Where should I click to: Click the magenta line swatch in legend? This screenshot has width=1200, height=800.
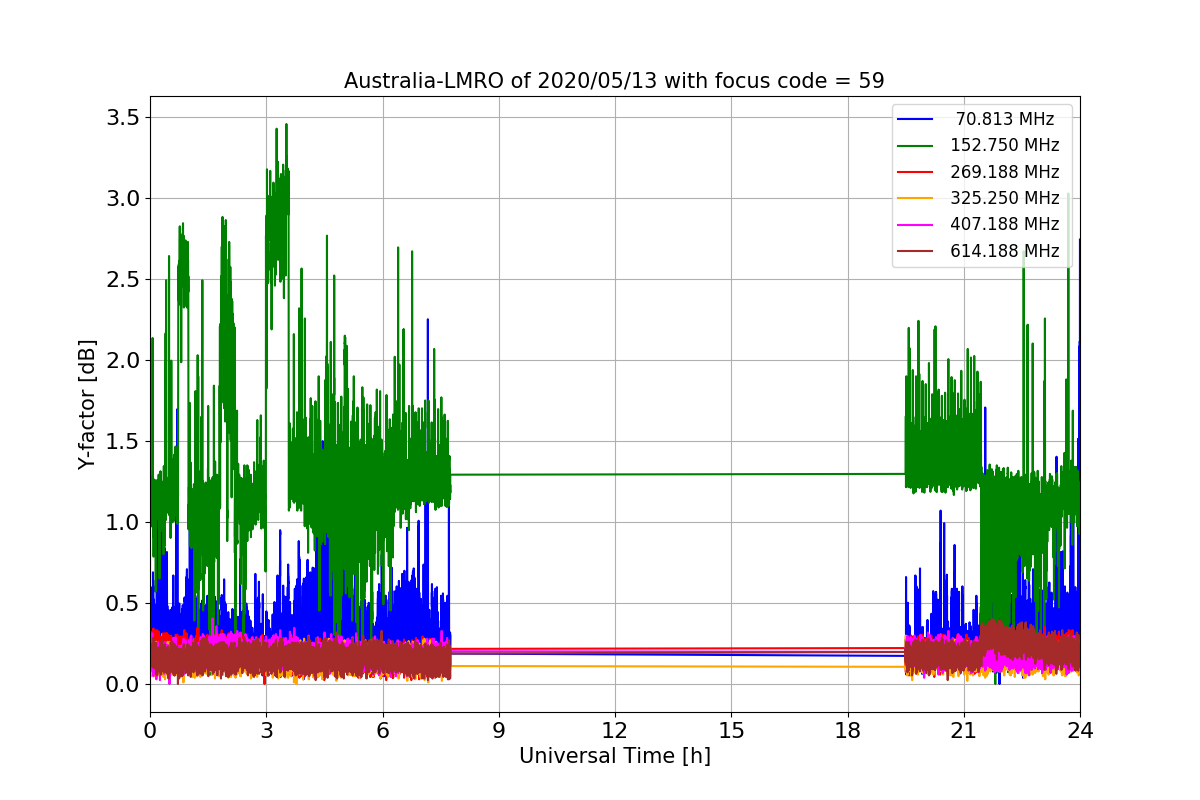[915, 225]
